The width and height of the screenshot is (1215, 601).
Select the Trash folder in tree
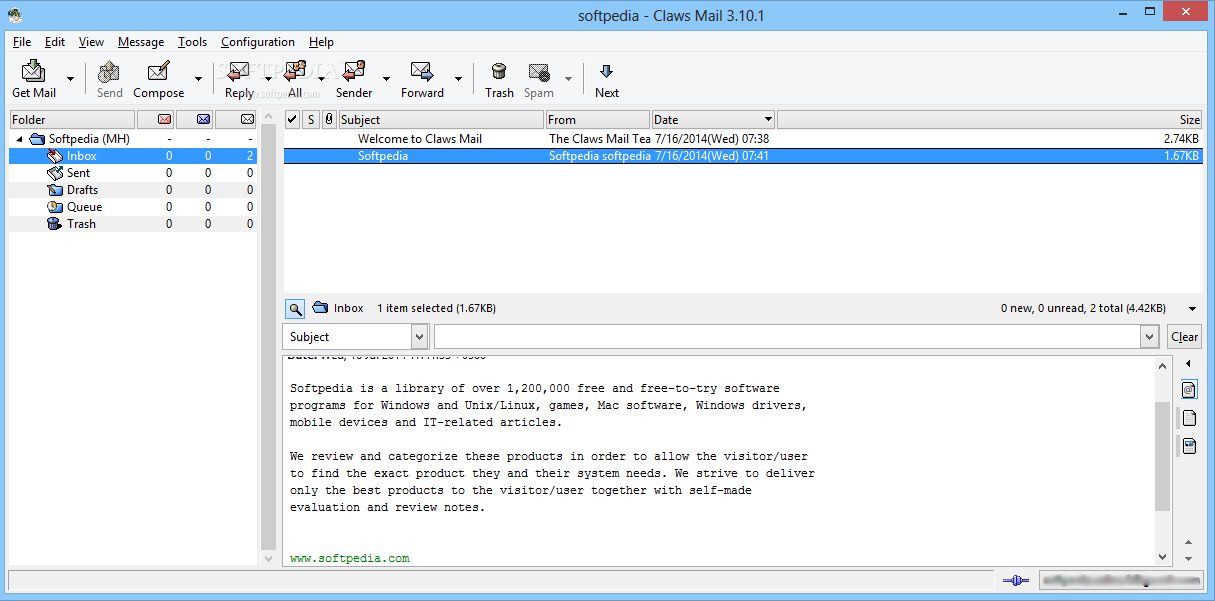(x=133, y=224)
